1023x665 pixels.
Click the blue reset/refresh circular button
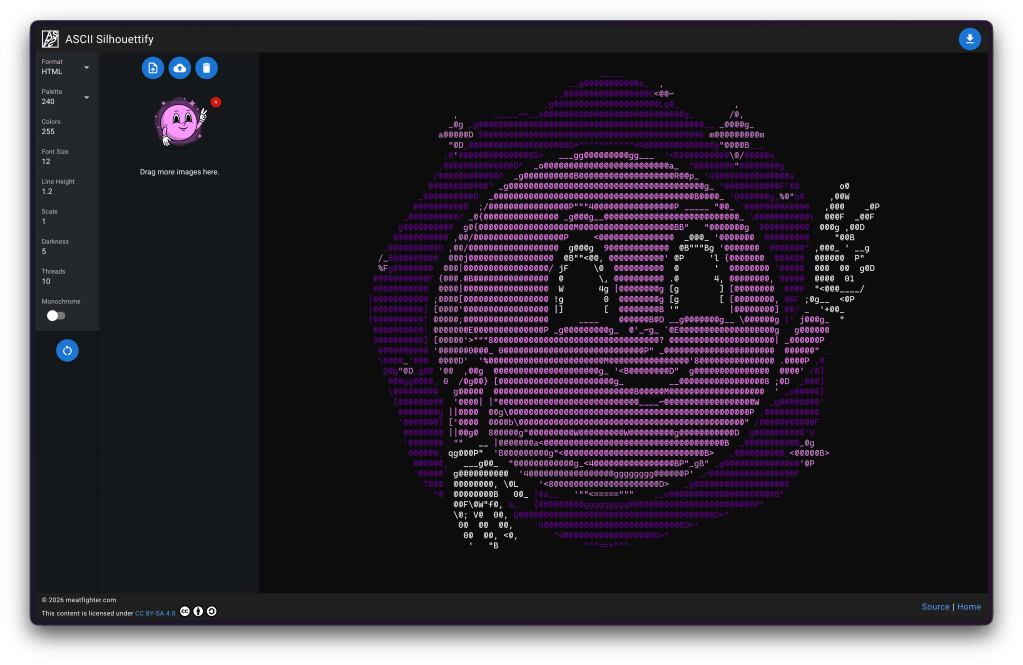tap(67, 350)
